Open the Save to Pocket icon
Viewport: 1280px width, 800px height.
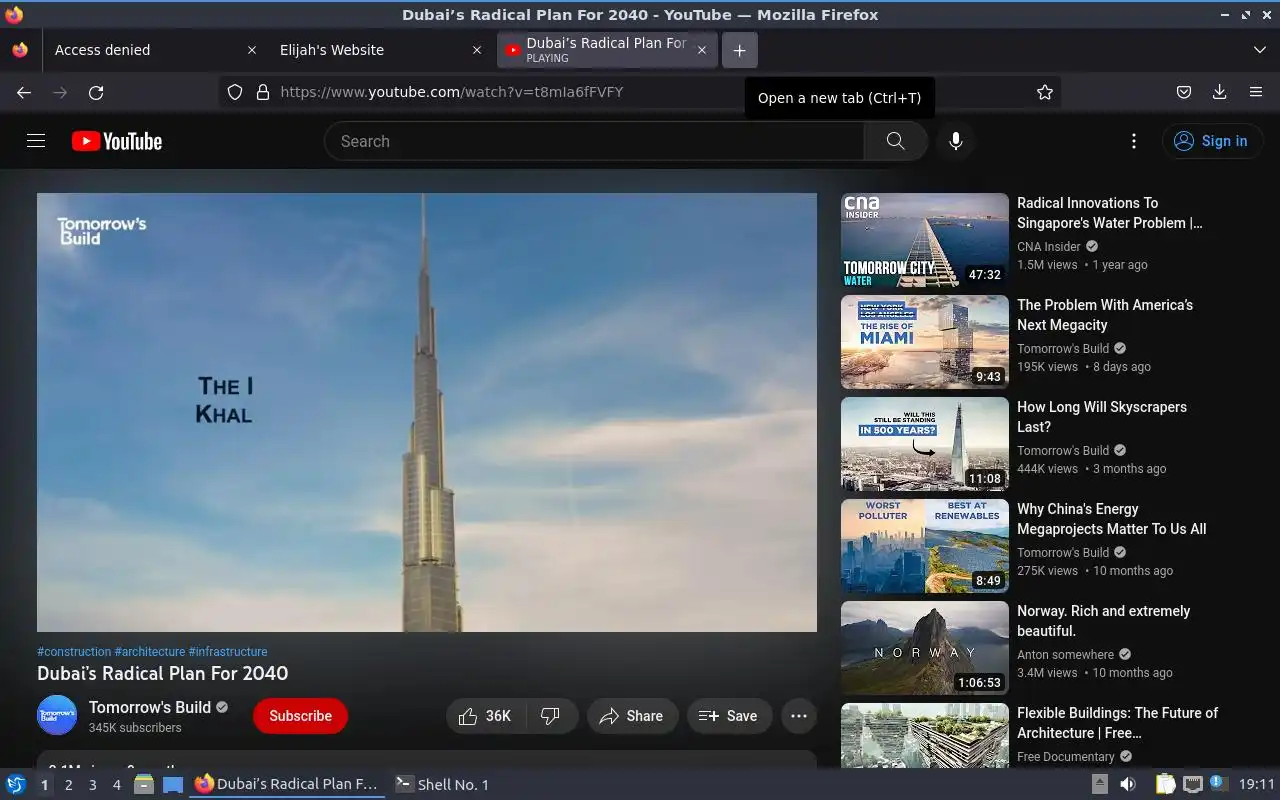(x=1184, y=92)
